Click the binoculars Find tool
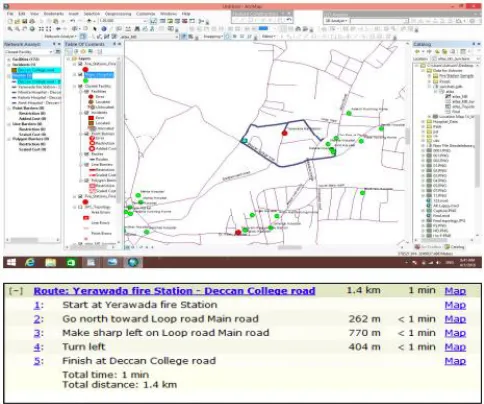484x404 pixels. tap(137, 29)
